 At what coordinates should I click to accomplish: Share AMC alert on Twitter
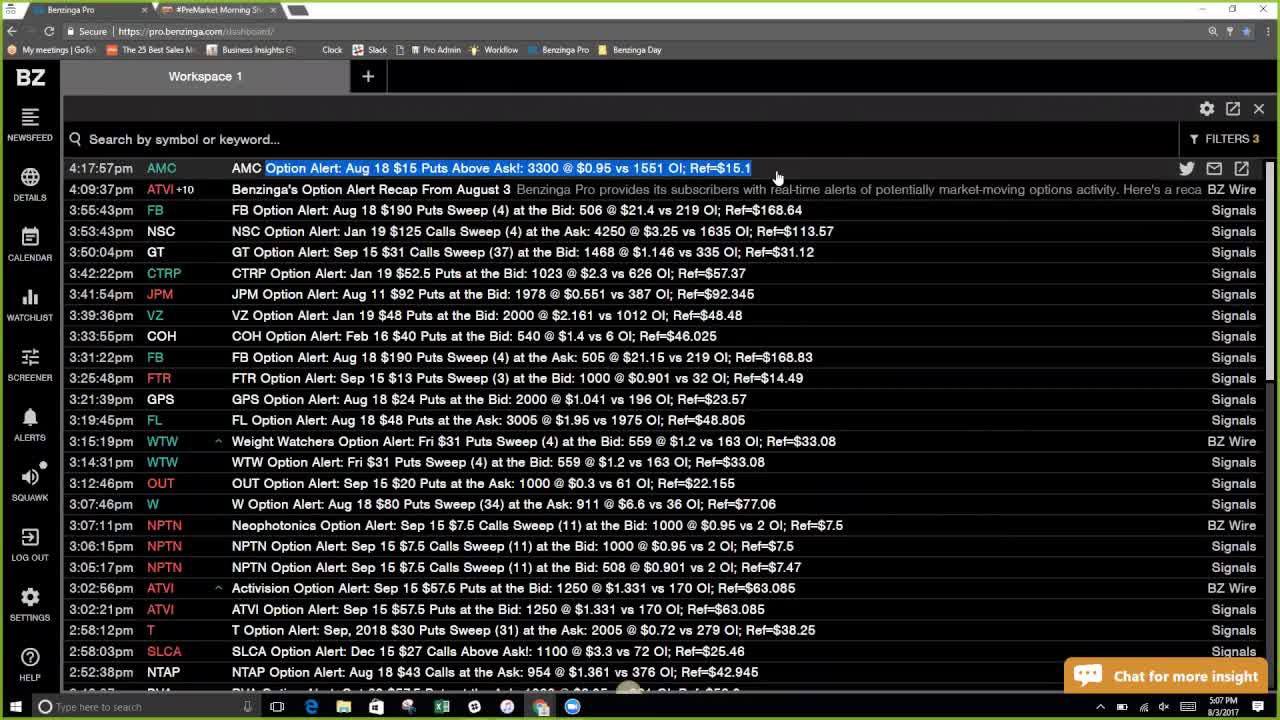(x=1187, y=168)
